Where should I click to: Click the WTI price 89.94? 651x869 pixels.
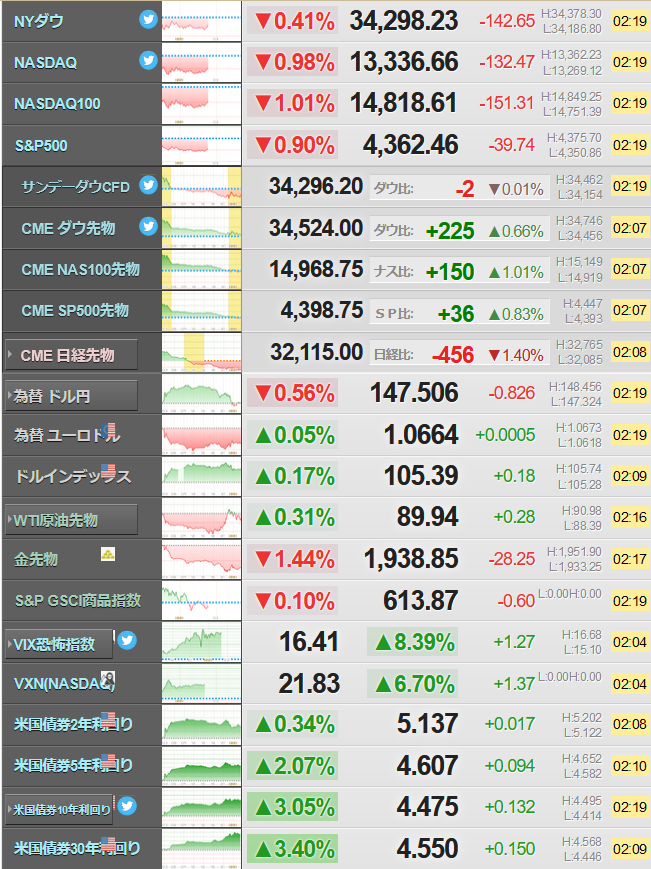click(427, 517)
